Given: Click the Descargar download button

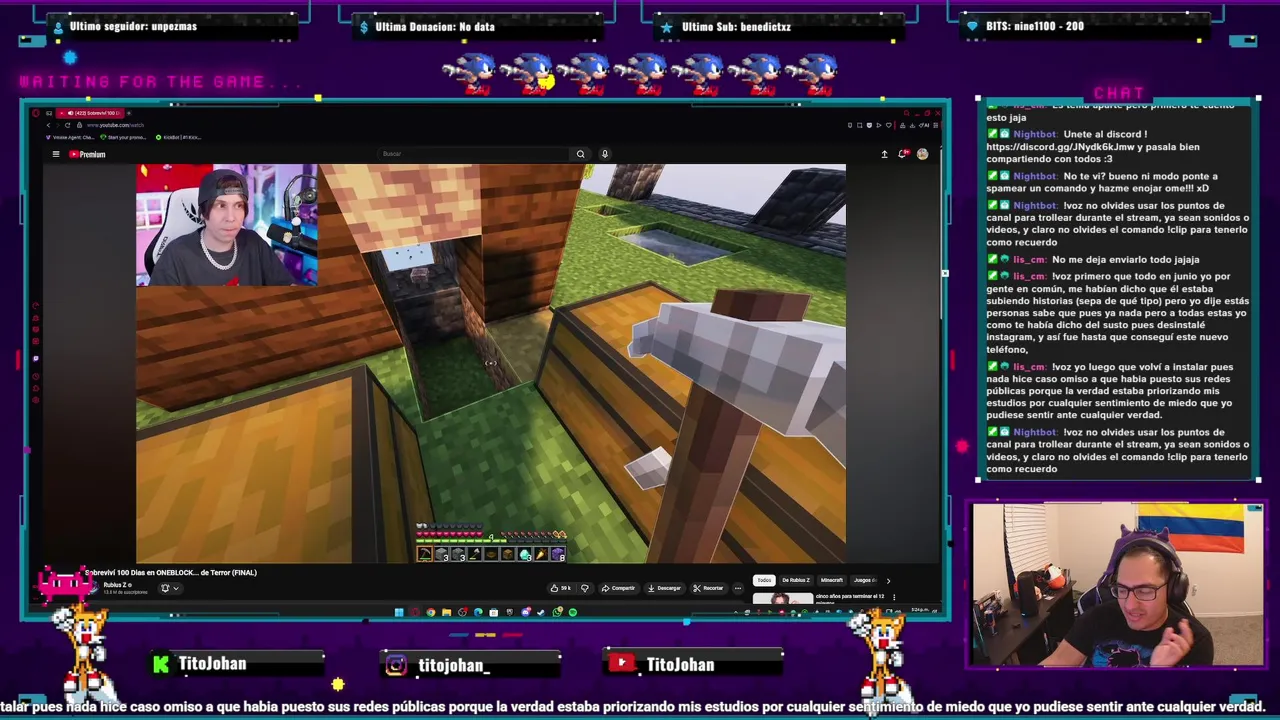Looking at the screenshot, I should click(665, 588).
